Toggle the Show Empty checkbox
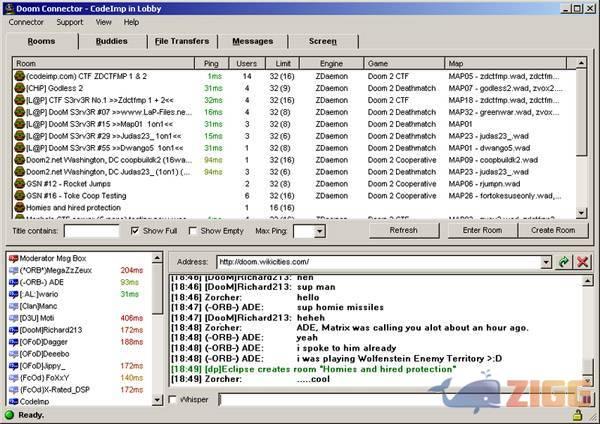The width and height of the screenshot is (600, 424). point(193,231)
